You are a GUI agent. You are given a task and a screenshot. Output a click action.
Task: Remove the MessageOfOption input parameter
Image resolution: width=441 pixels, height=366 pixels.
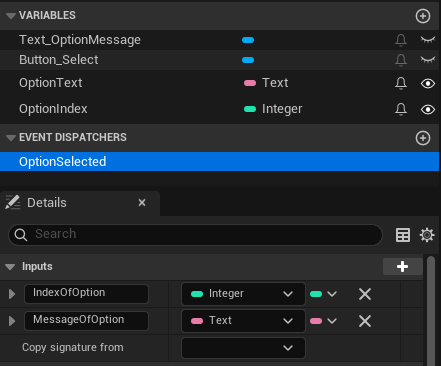click(365, 321)
